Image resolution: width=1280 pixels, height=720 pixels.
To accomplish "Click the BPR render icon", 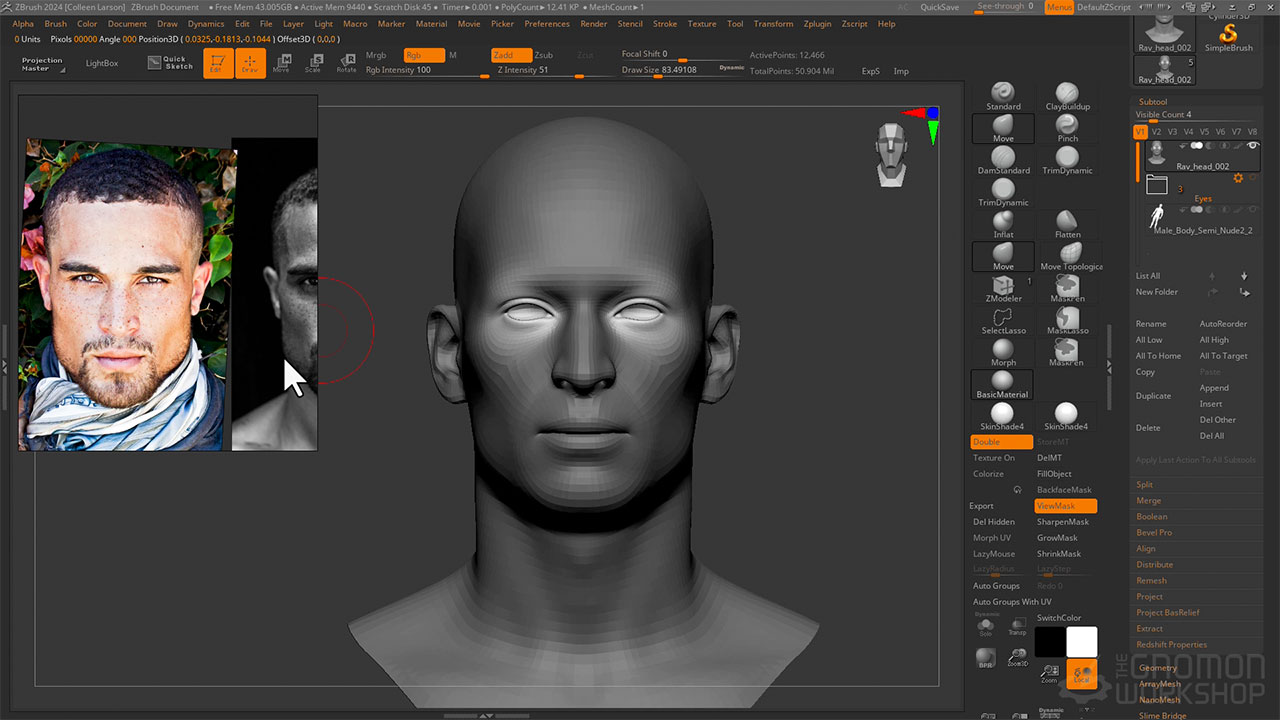I will pos(986,659).
